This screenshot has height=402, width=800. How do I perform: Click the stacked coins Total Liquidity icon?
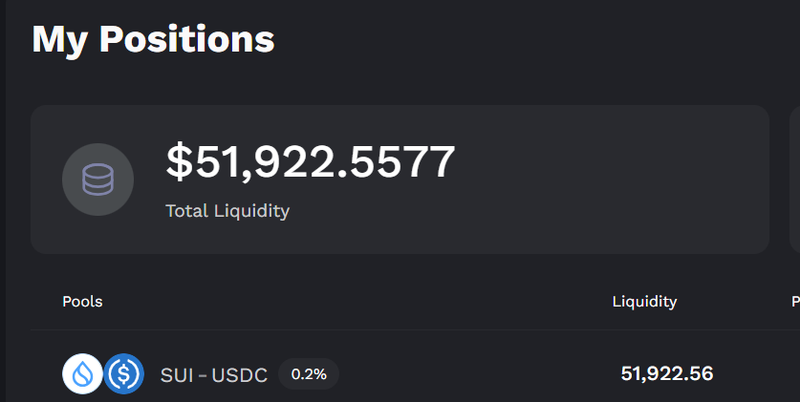(98, 180)
